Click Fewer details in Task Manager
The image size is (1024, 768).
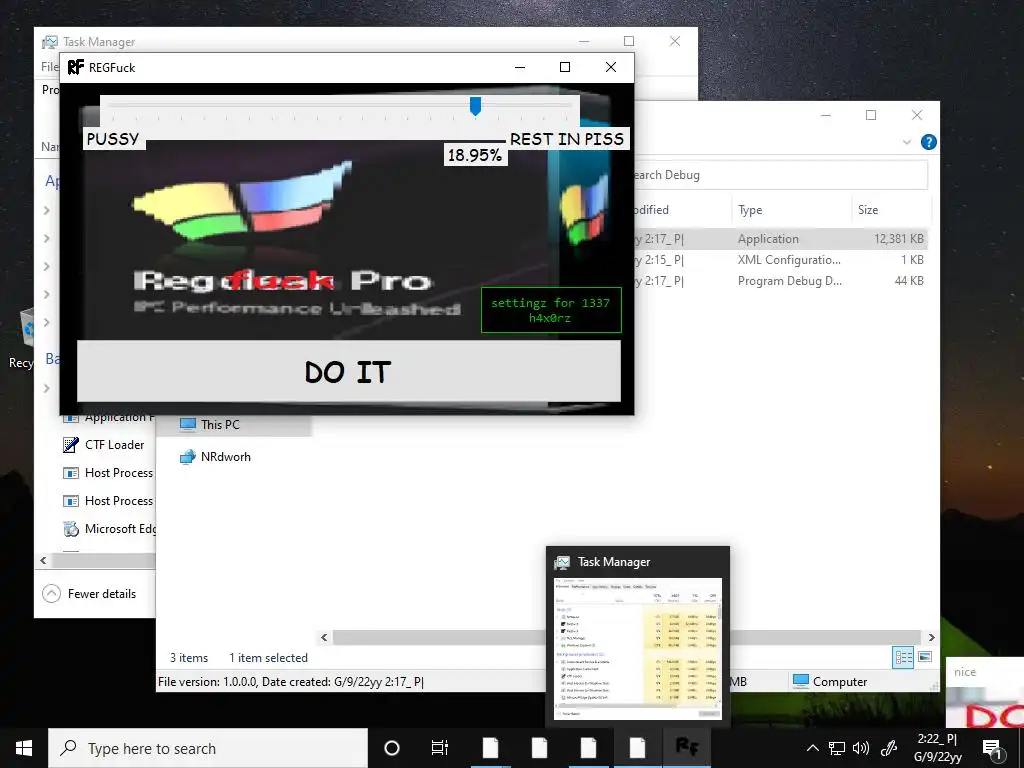click(102, 594)
